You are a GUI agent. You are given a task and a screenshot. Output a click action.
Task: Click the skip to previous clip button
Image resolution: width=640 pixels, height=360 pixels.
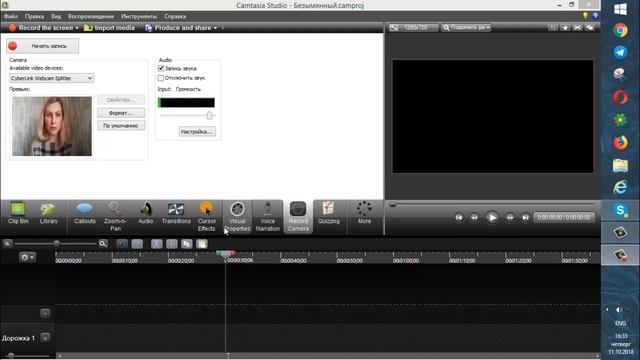[459, 218]
